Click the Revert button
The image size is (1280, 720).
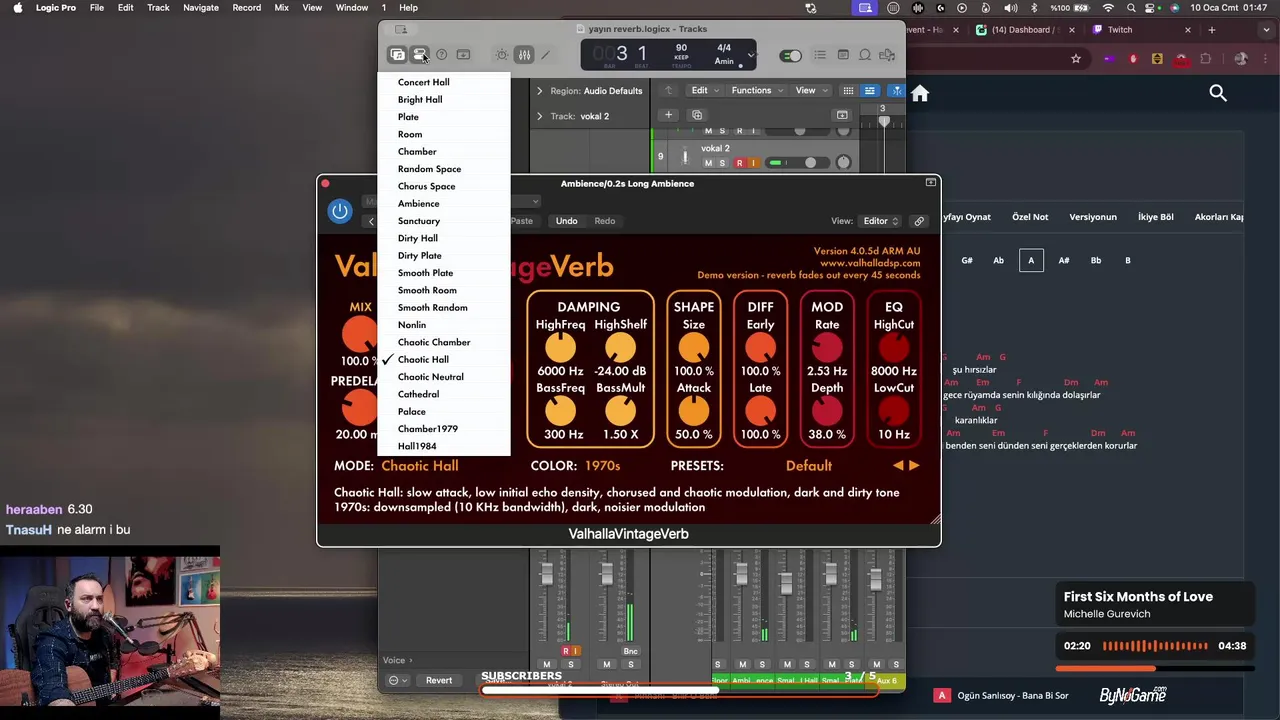pyautogui.click(x=439, y=680)
